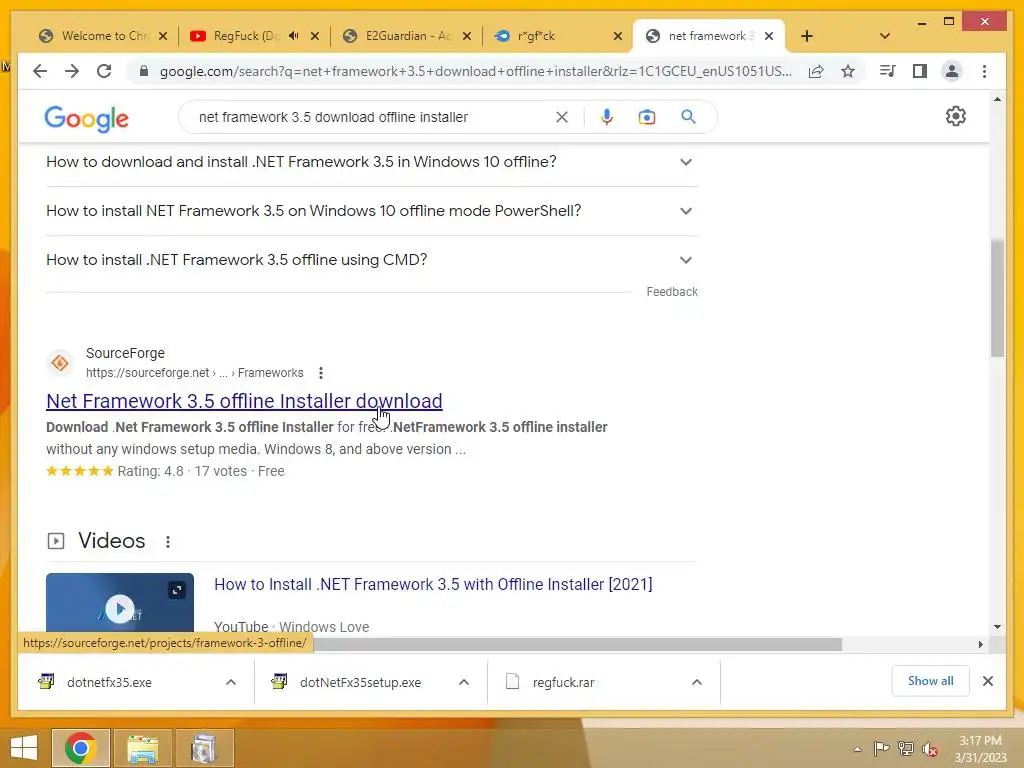This screenshot has width=1024, height=768.
Task: Switch to the RegFuck YouTube tab
Action: pyautogui.click(x=243, y=36)
